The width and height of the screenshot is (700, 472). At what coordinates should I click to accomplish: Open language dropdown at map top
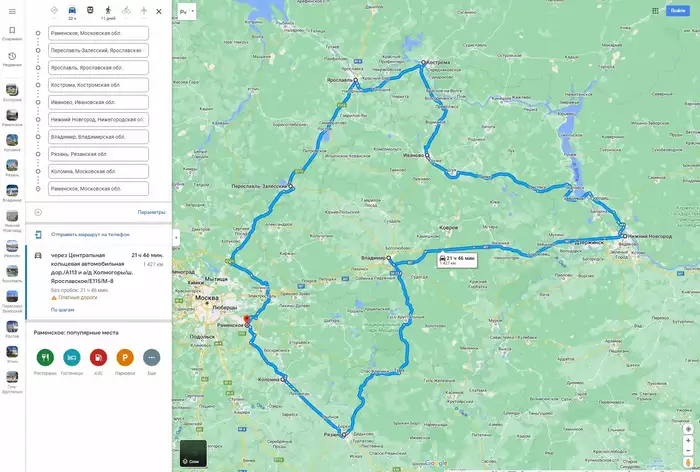pyautogui.click(x=187, y=12)
